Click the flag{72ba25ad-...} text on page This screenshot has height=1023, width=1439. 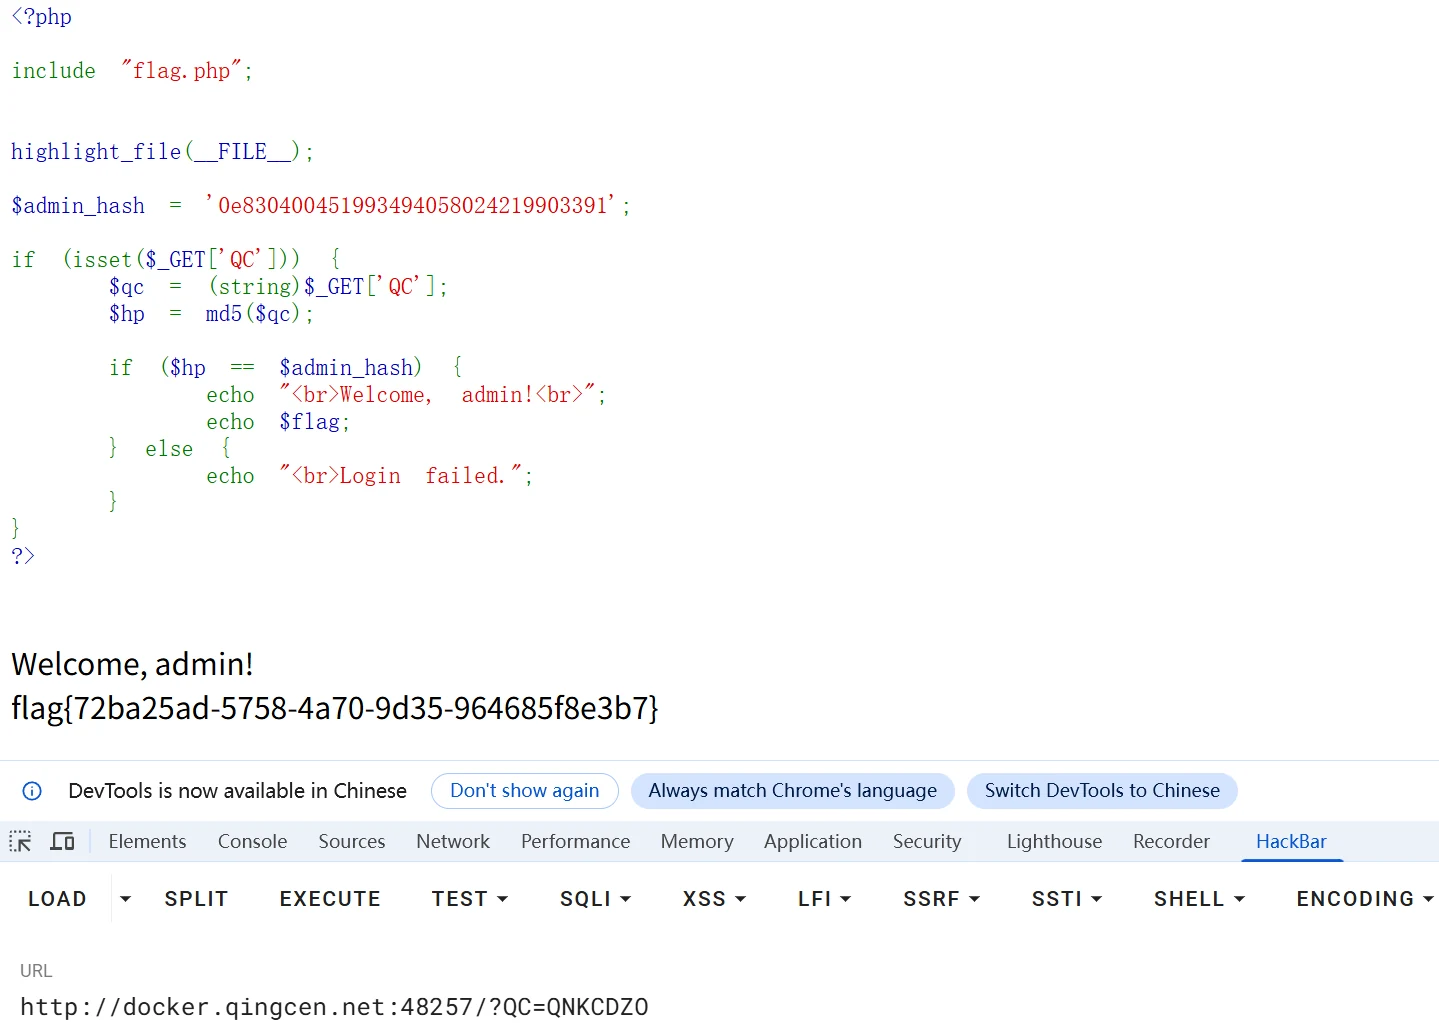point(335,708)
